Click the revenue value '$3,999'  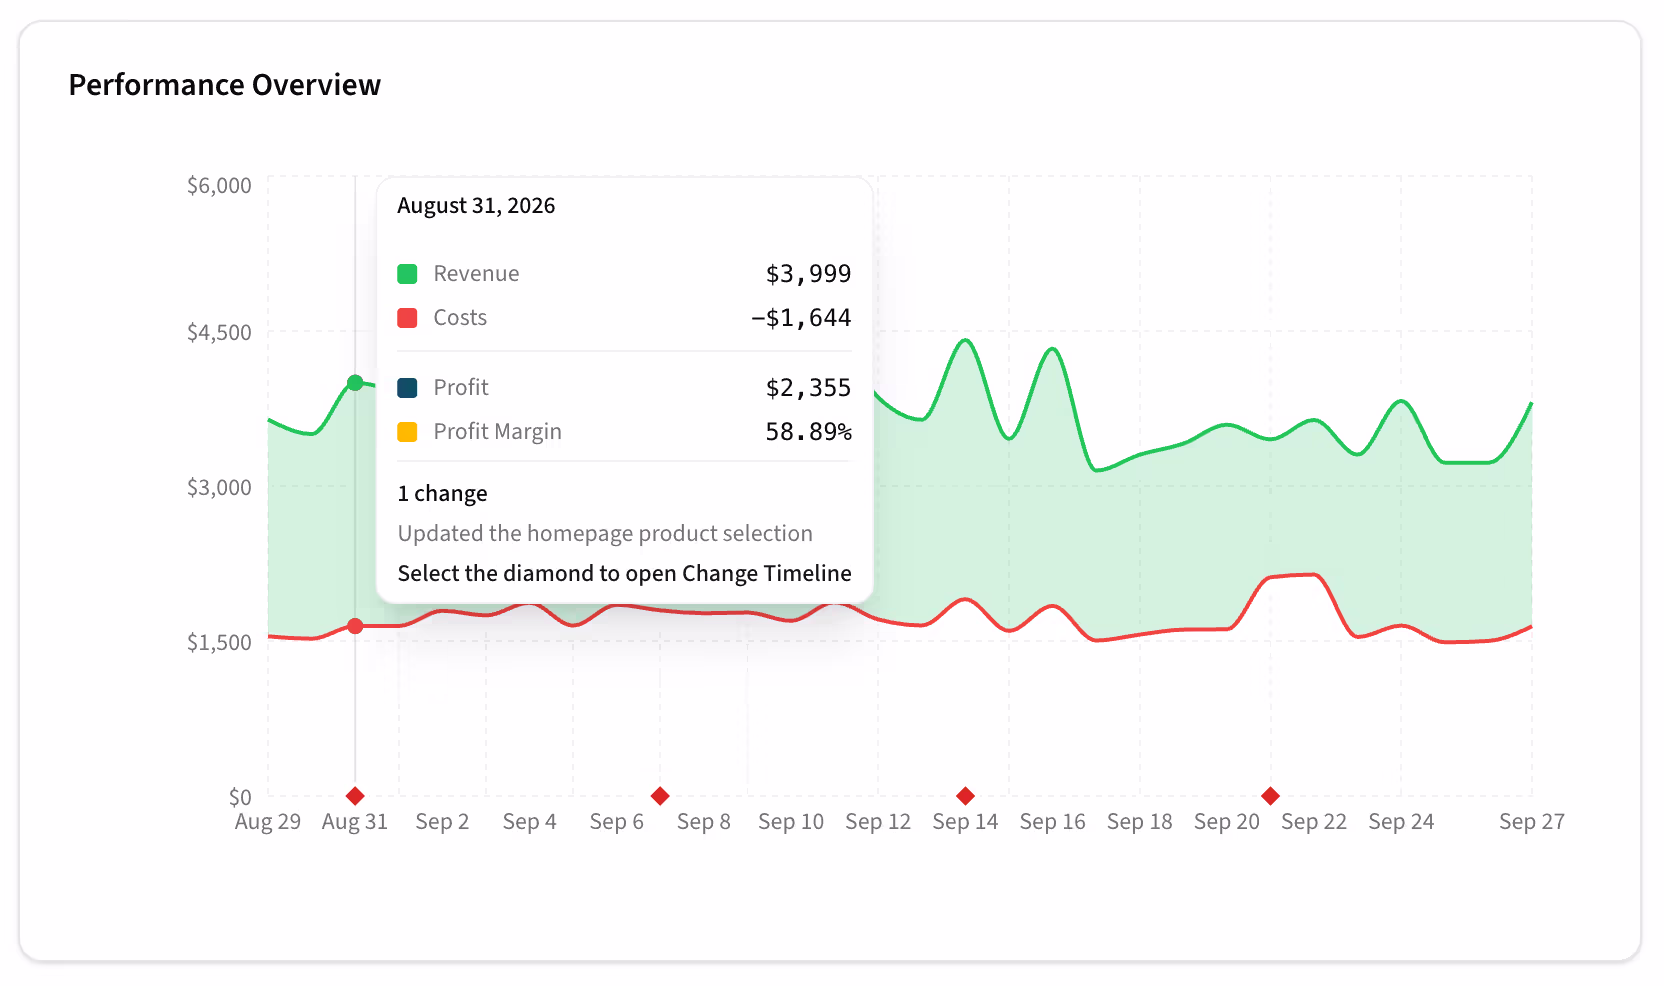[808, 274]
